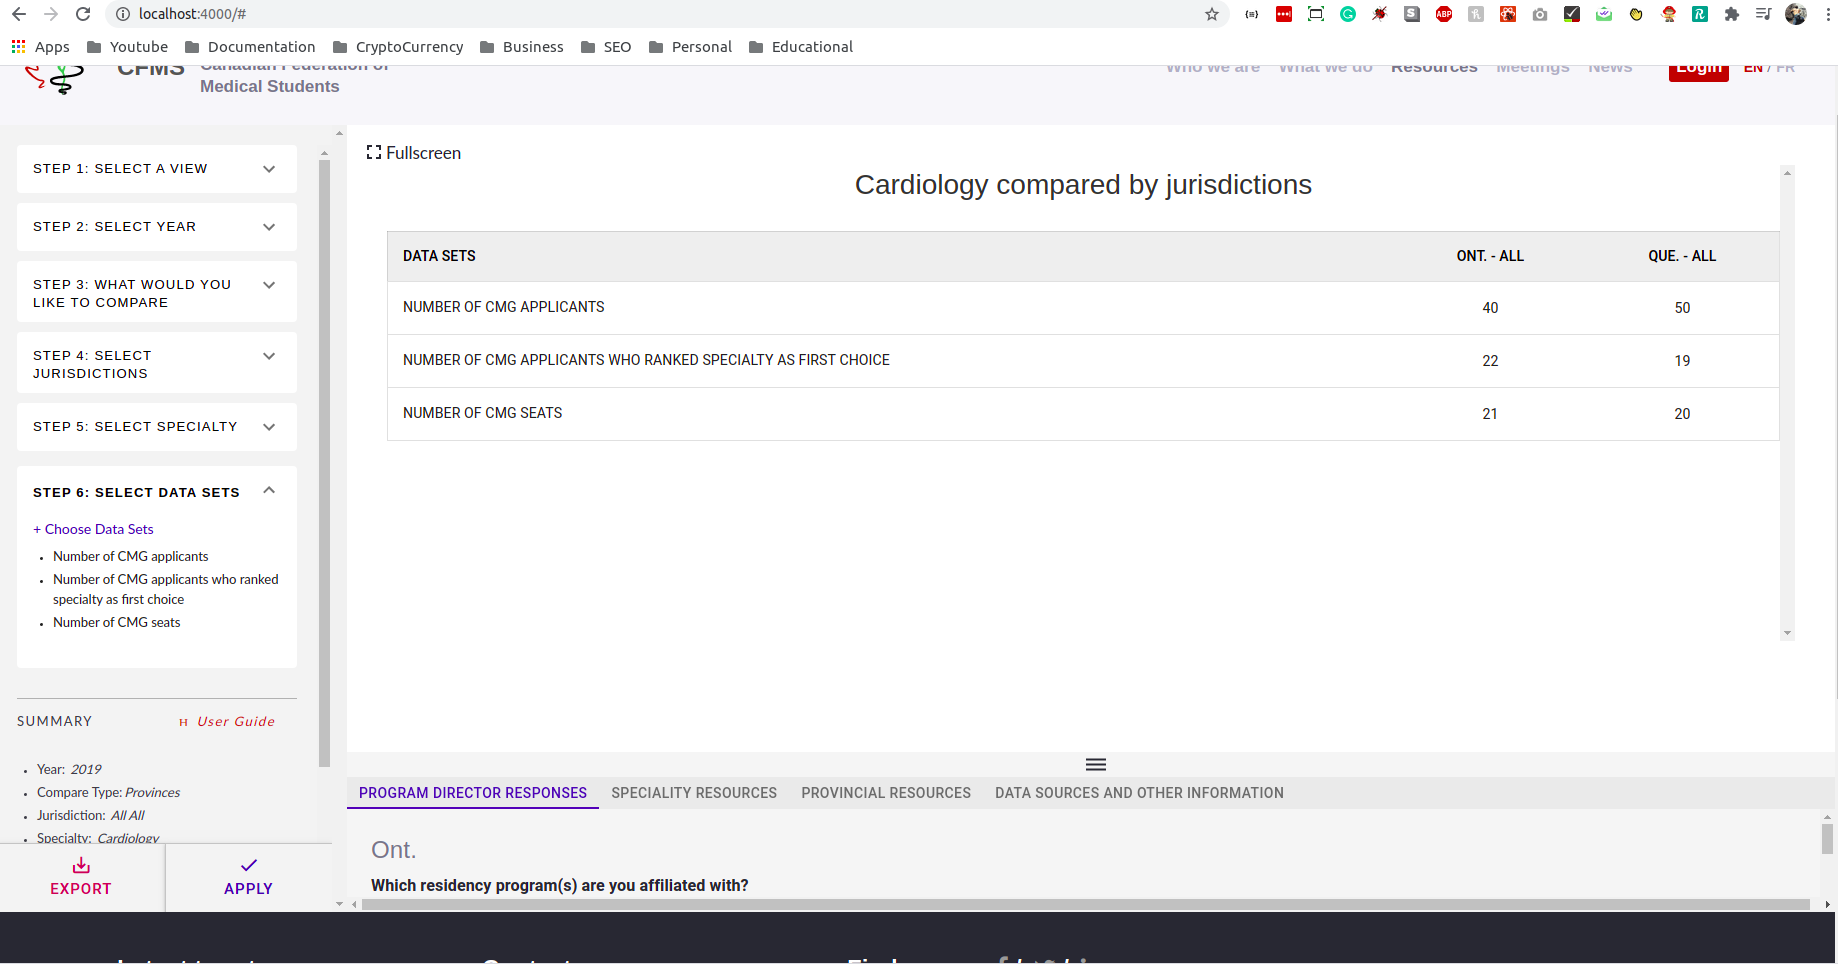This screenshot has width=1838, height=965.
Task: Select the Provincial Resources tab
Action: [x=885, y=792]
